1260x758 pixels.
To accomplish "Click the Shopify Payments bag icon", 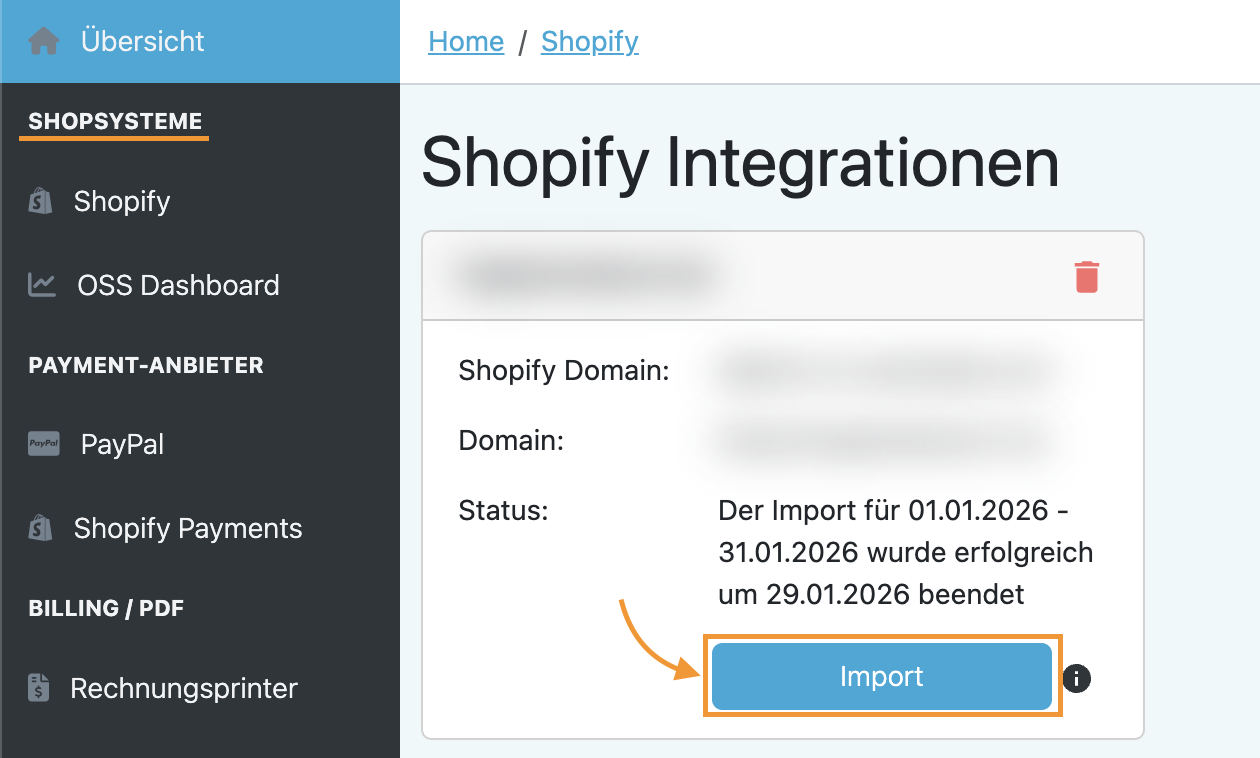I will coord(40,528).
